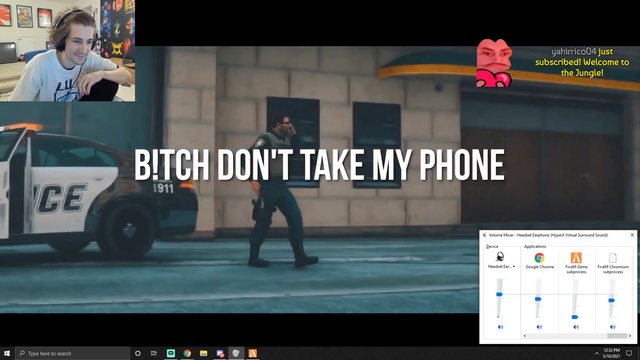Click the Google Chrome icon in Volume Mixer
This screenshot has width=640, height=360.
[539, 258]
